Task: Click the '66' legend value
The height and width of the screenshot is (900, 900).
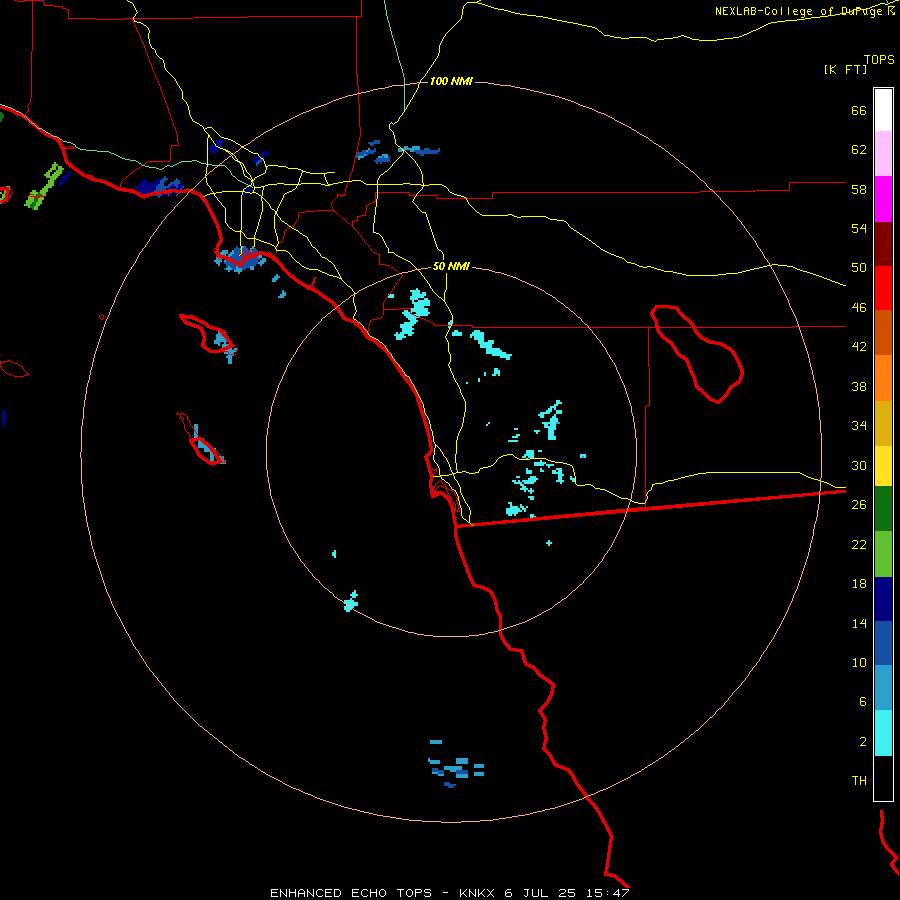Action: point(859,111)
